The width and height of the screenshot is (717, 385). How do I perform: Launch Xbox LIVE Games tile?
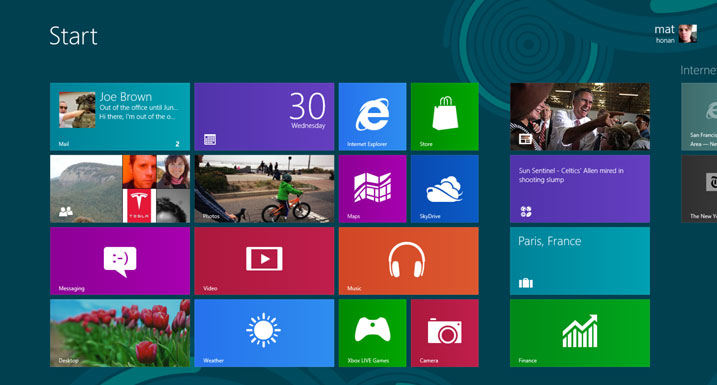372,333
